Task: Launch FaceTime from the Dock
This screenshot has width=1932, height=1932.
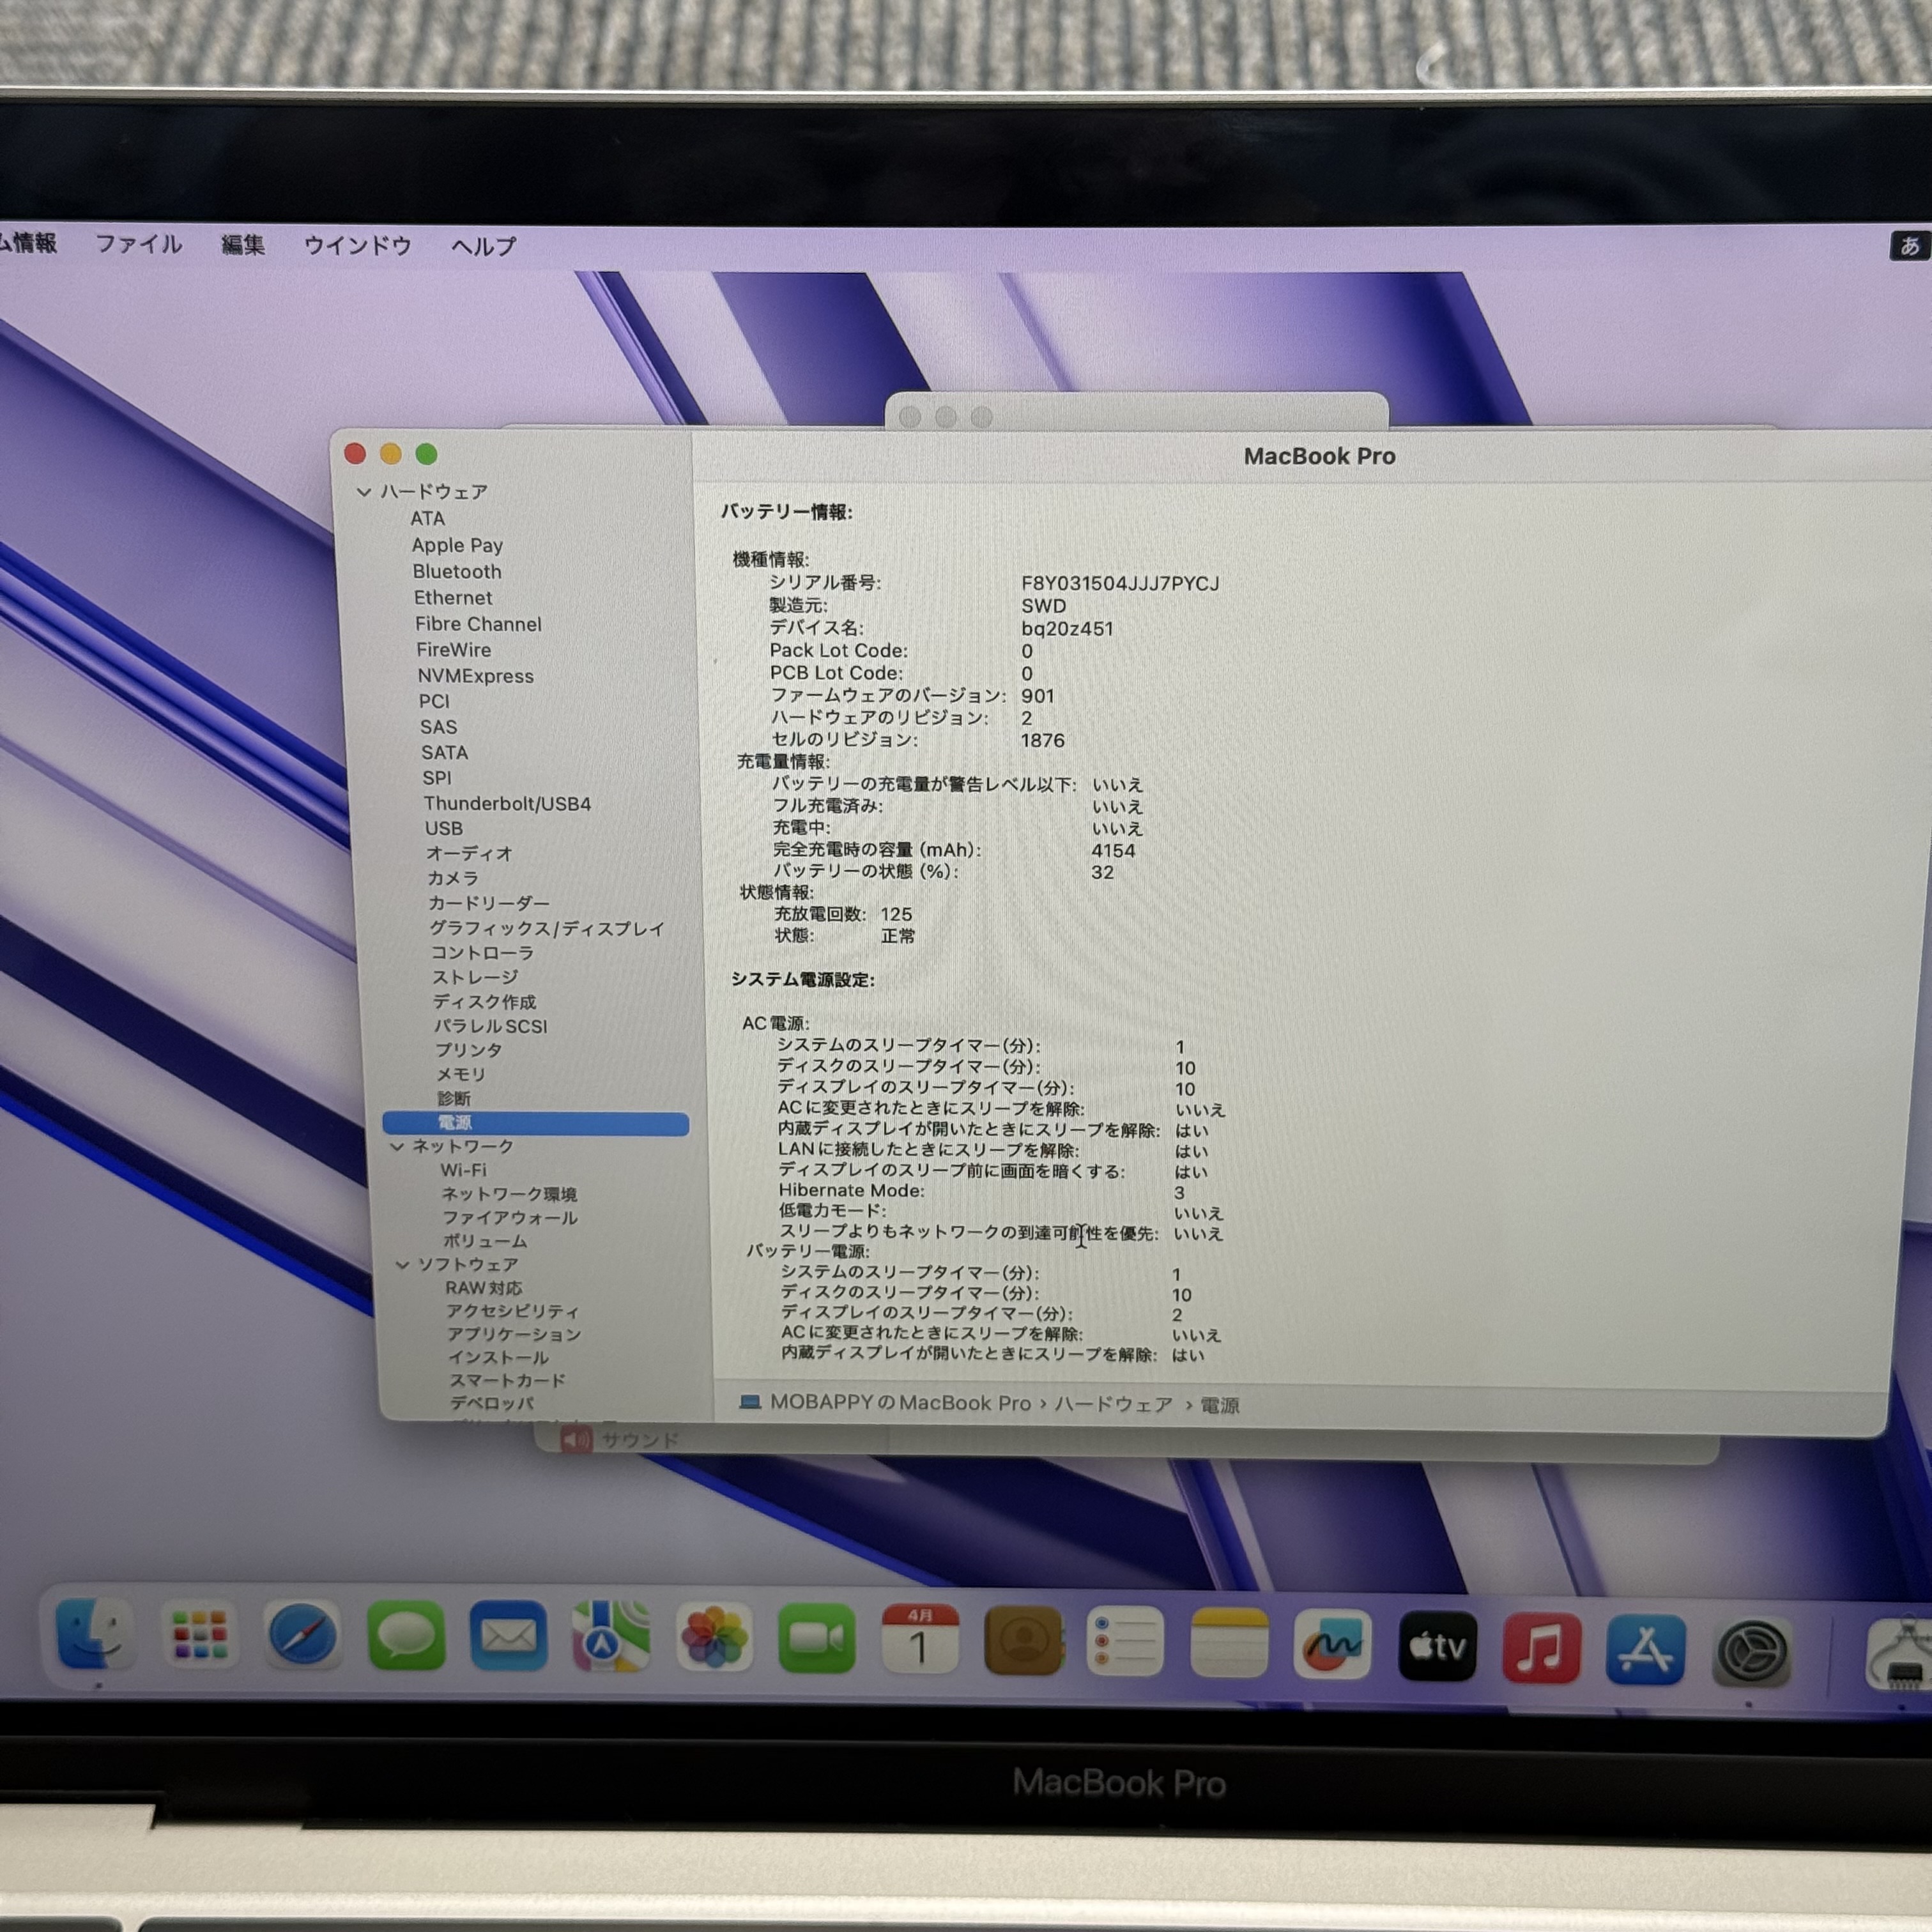Action: point(817,1639)
